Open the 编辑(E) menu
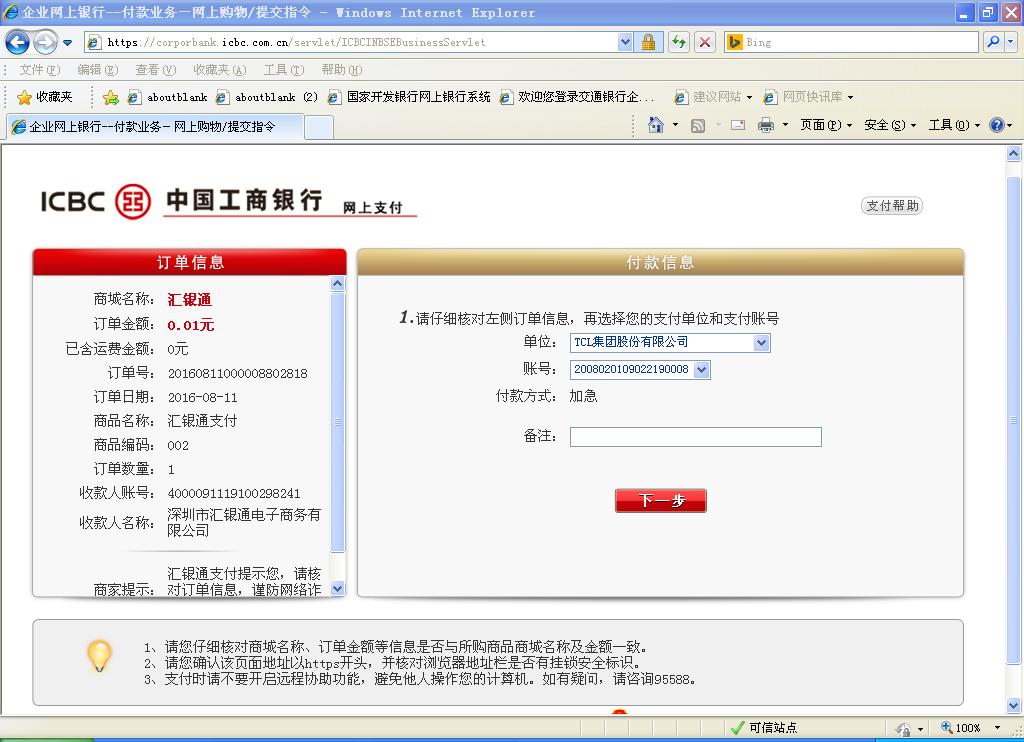The width and height of the screenshot is (1024, 742). tap(97, 70)
